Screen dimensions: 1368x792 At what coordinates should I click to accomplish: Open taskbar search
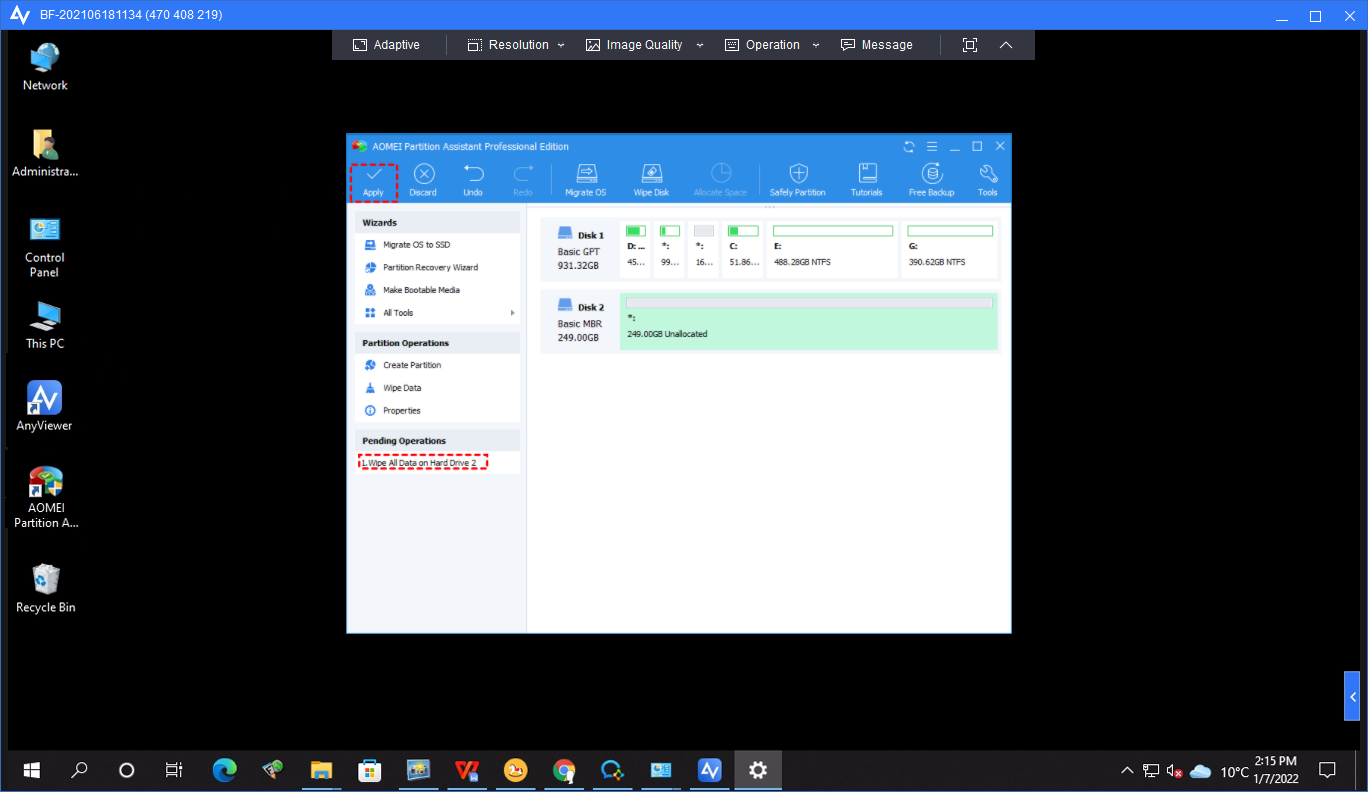pos(79,771)
